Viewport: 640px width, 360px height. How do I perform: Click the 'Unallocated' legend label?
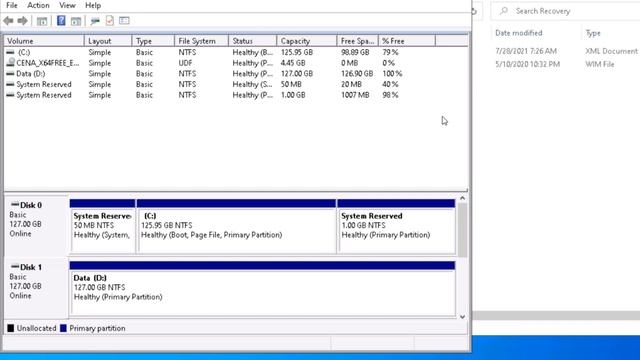(x=36, y=328)
